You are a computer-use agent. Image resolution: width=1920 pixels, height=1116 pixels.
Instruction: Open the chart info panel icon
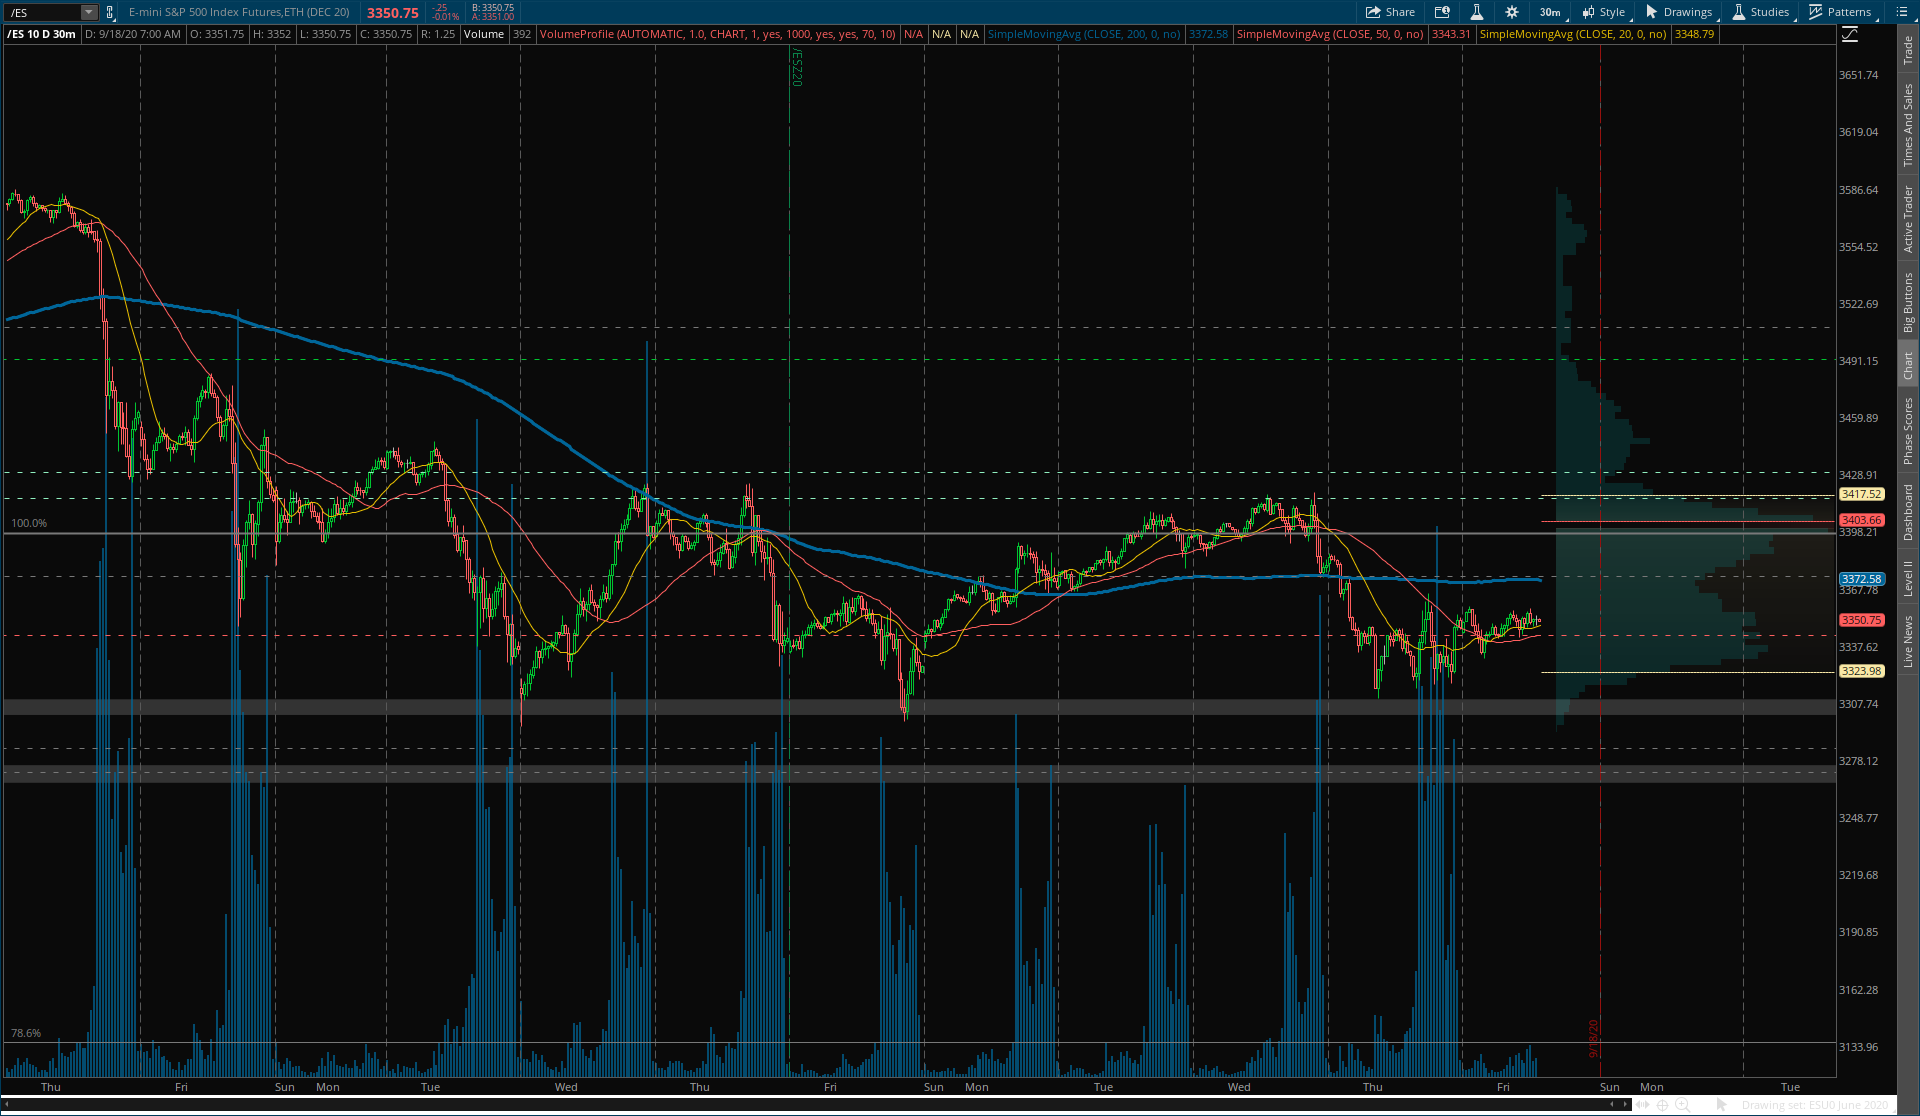[1442, 12]
